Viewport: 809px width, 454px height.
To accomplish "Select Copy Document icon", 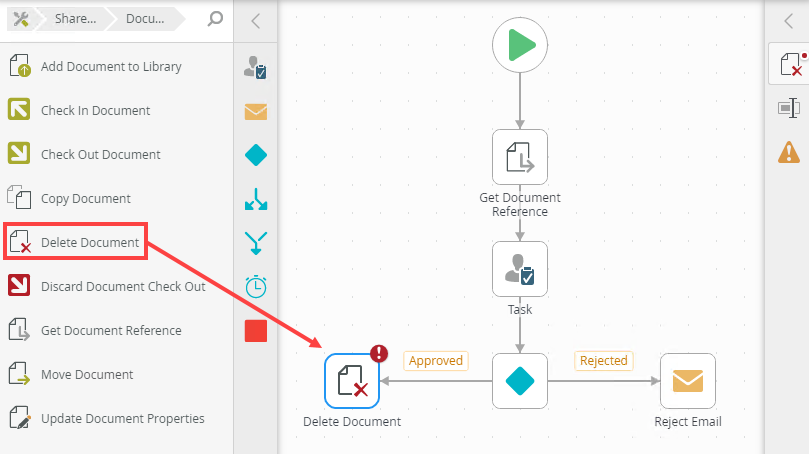I will pos(19,198).
